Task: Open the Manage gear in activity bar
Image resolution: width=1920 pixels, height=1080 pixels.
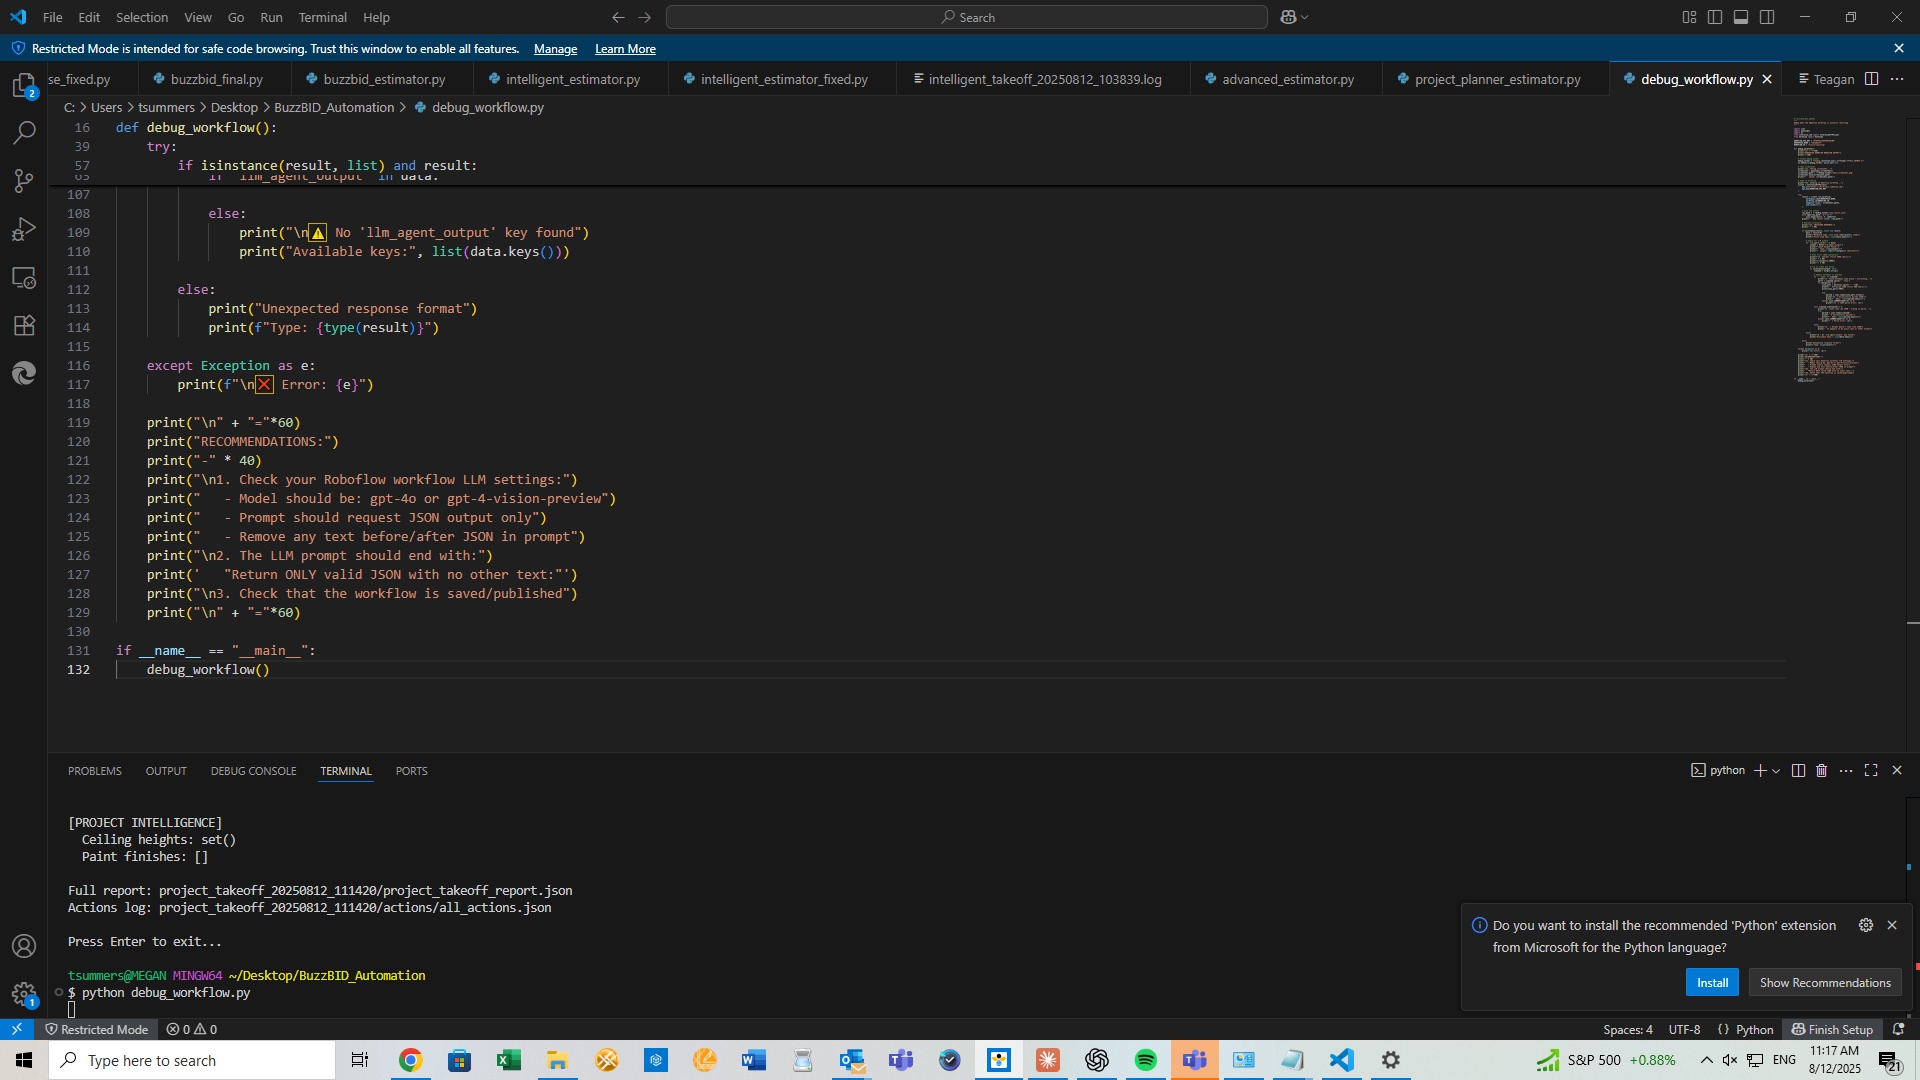Action: [24, 994]
